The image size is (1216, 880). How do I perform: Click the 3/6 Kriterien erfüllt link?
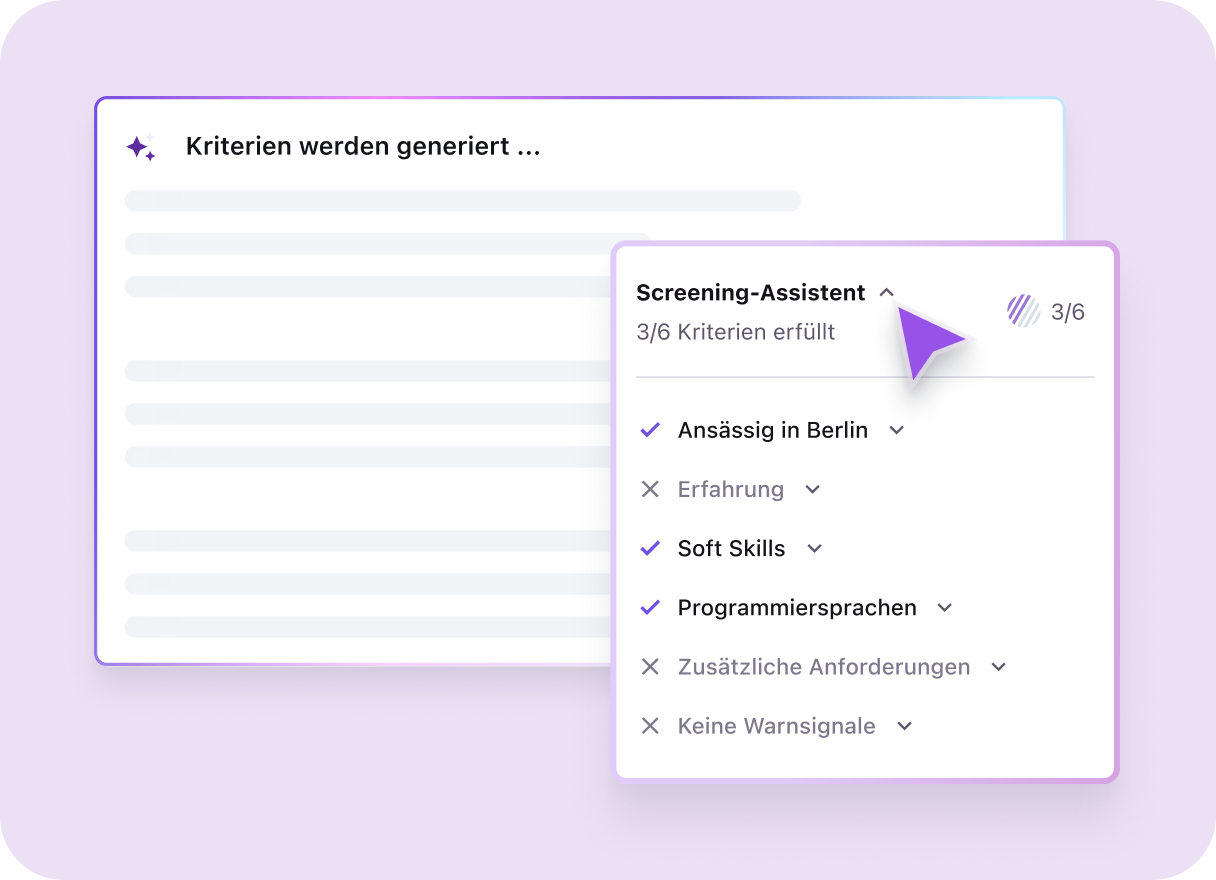(736, 331)
